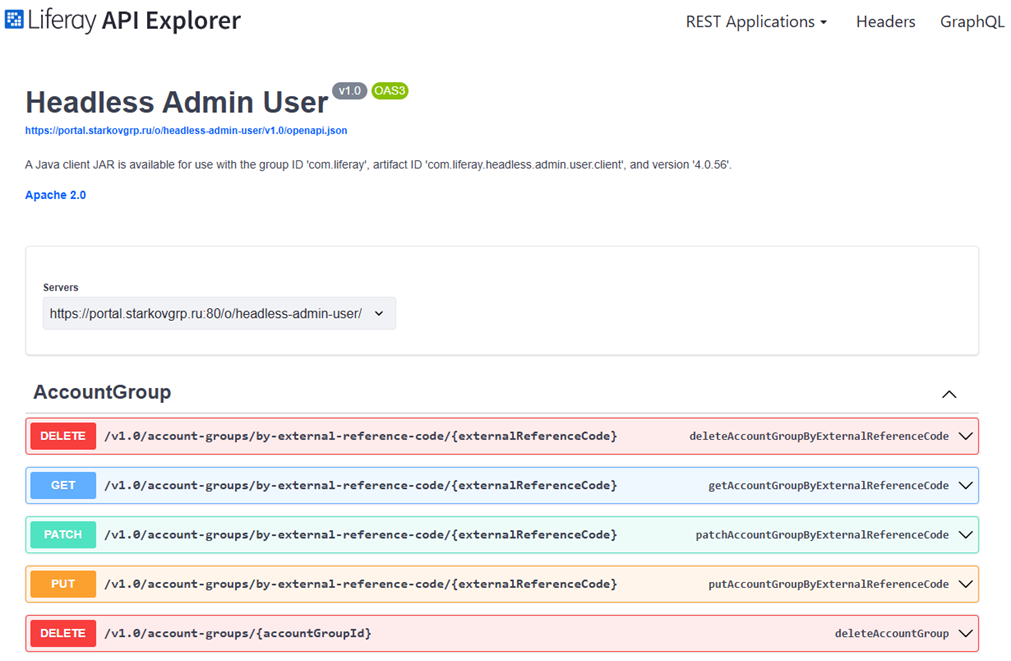Click the orange PUT method badge
Viewport: 1011px width, 661px height.
[x=63, y=584]
